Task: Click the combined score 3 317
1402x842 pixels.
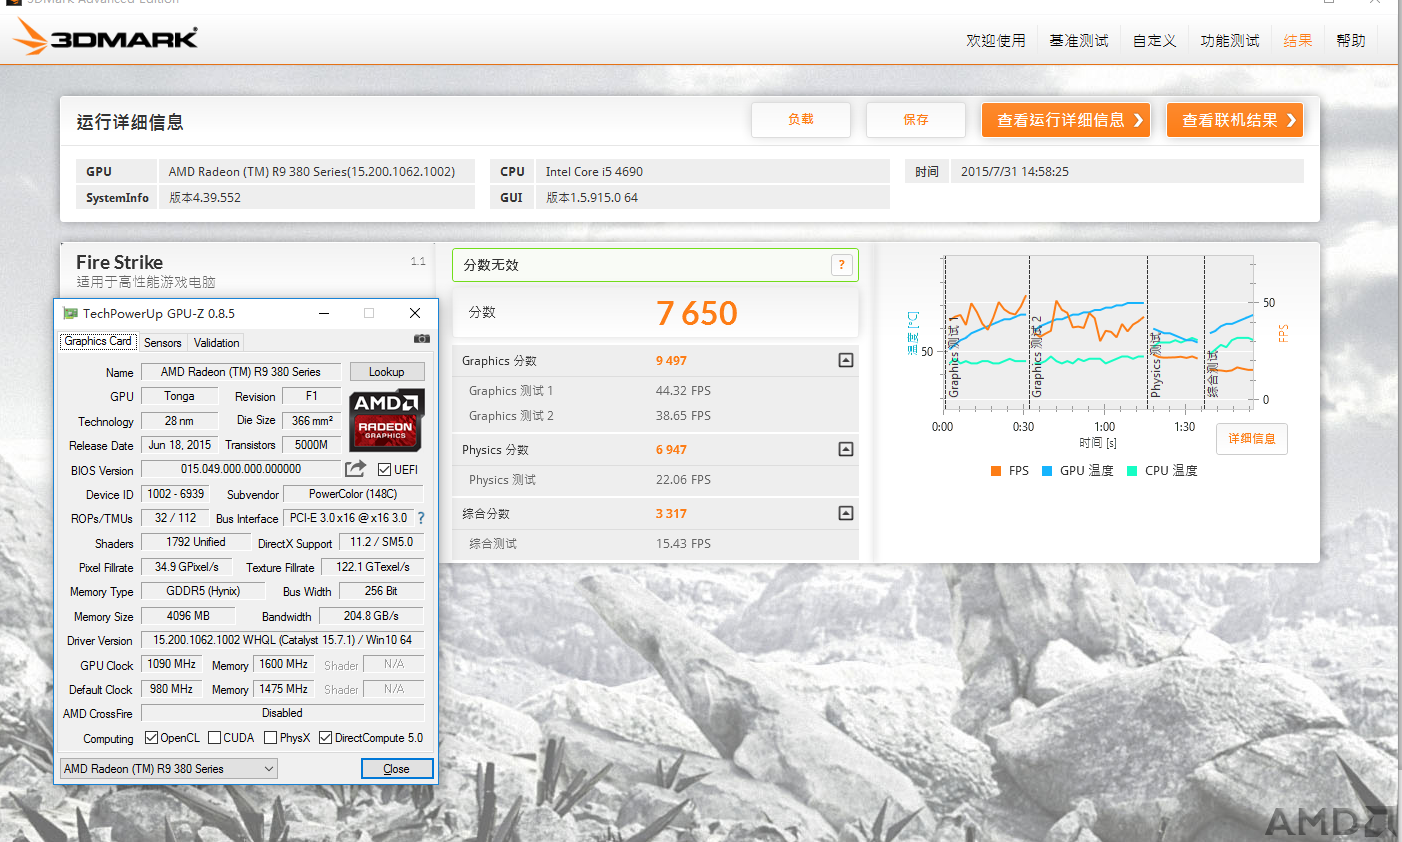Action: click(672, 513)
